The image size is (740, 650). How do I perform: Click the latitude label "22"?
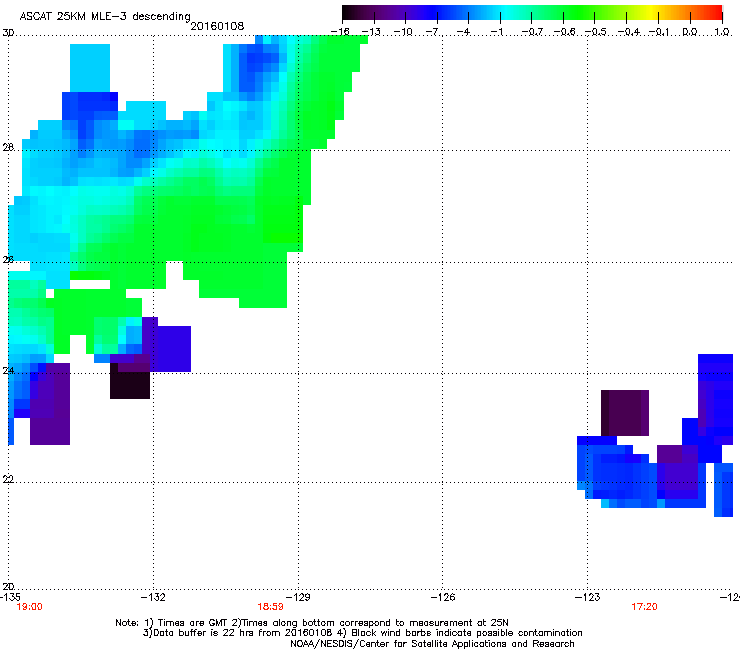tap(8, 480)
